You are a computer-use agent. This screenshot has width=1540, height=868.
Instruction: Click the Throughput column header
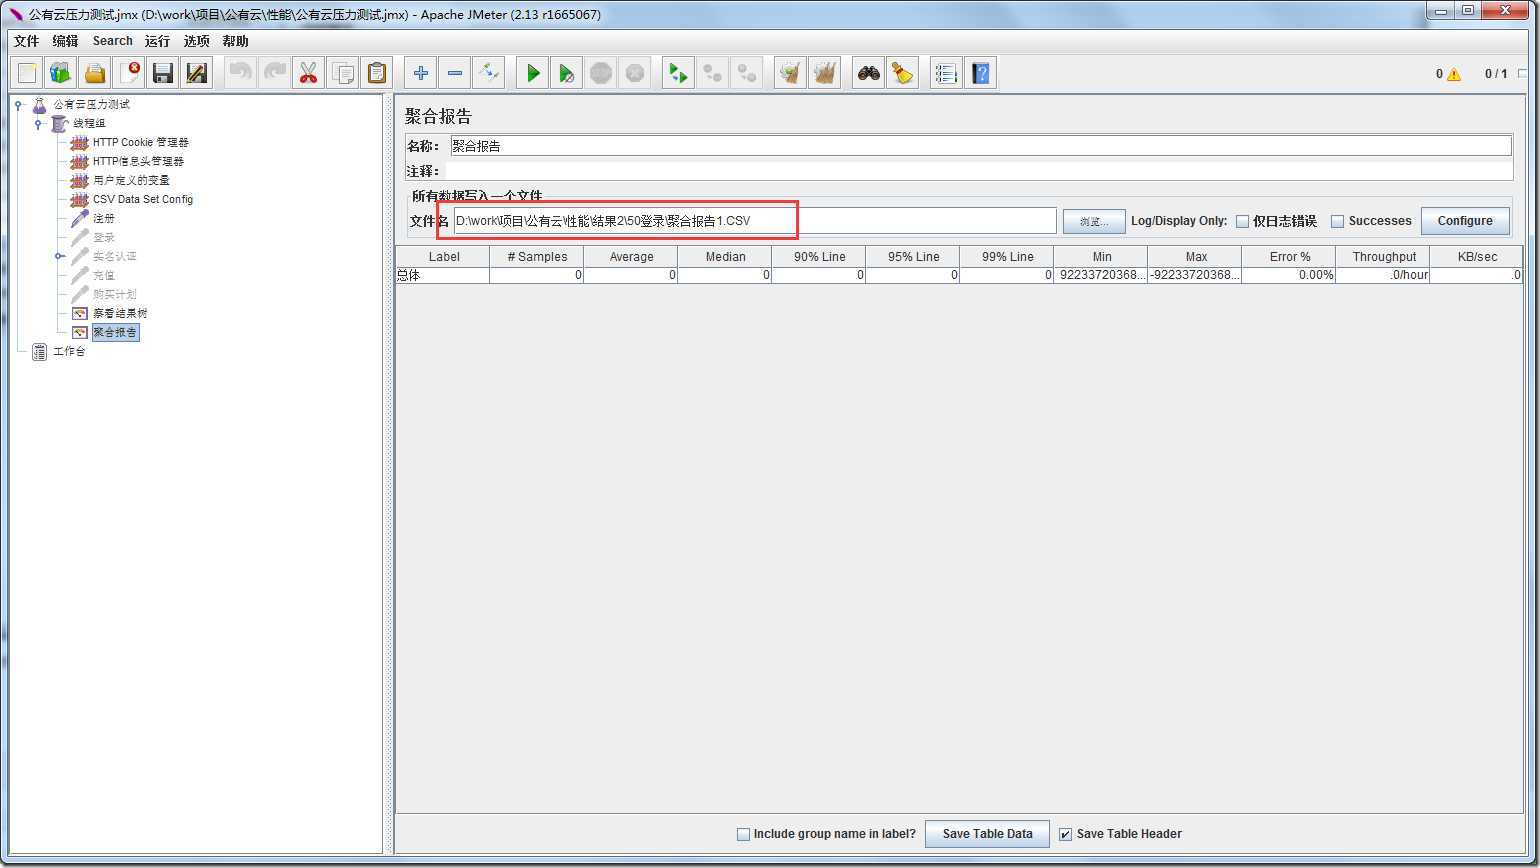[1384, 257]
